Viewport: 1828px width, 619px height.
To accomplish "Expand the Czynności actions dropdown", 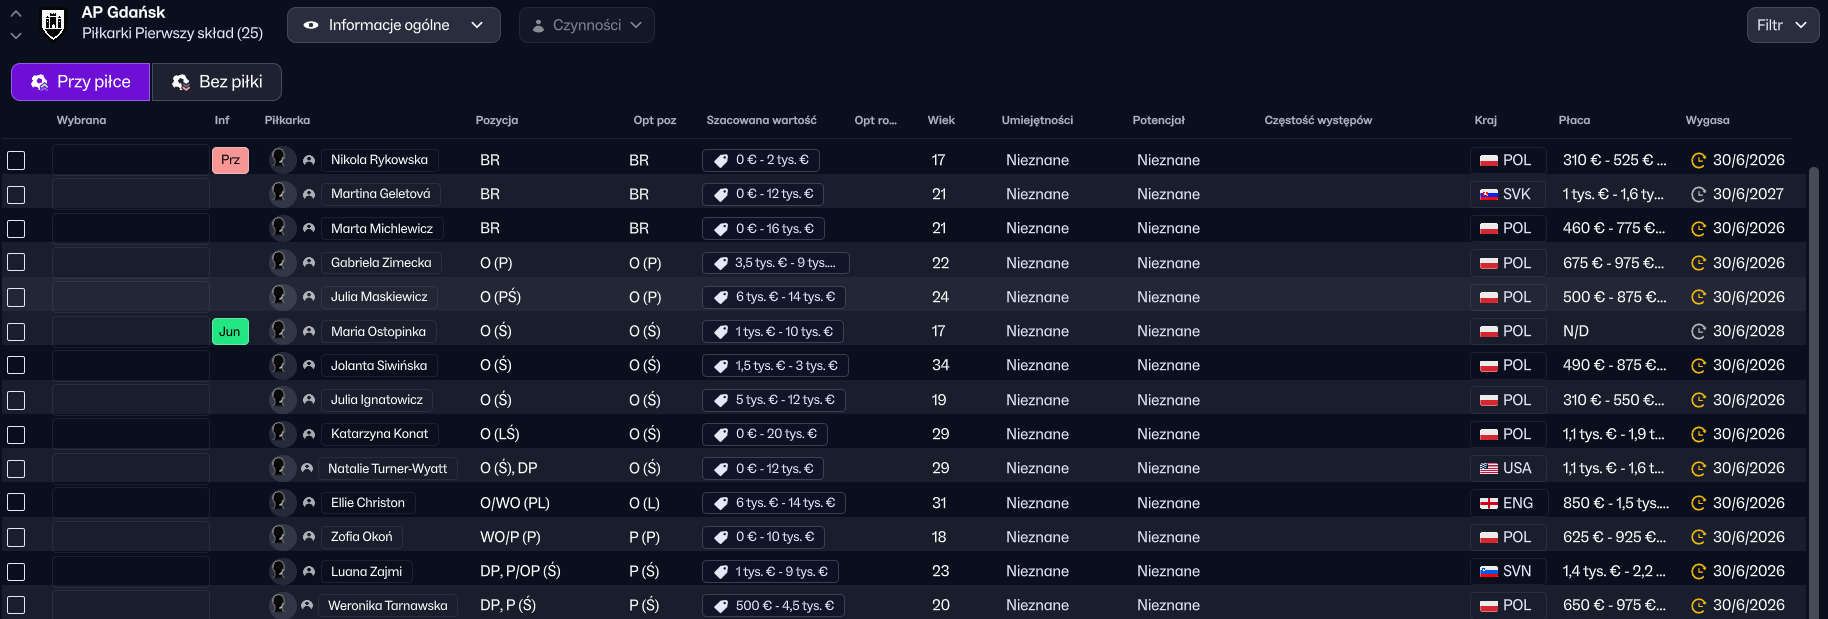I will [586, 25].
